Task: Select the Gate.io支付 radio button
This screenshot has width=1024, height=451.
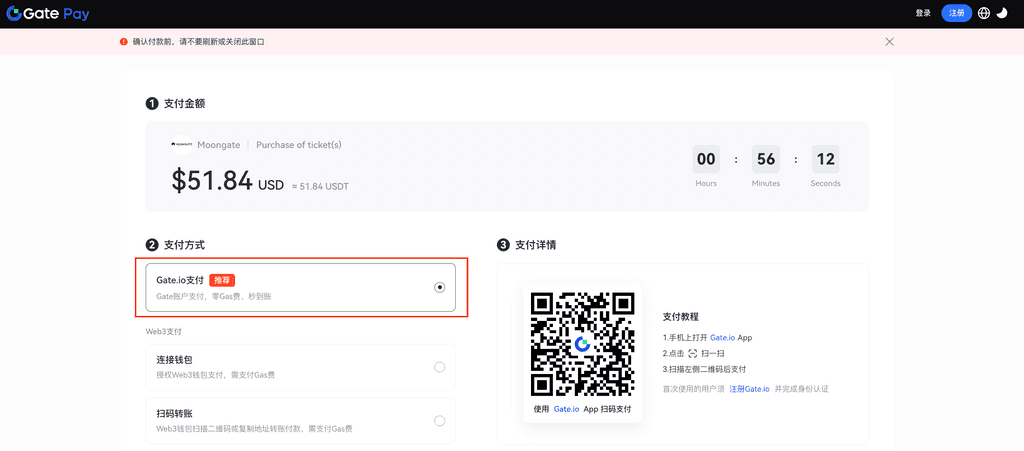Action: click(x=439, y=287)
